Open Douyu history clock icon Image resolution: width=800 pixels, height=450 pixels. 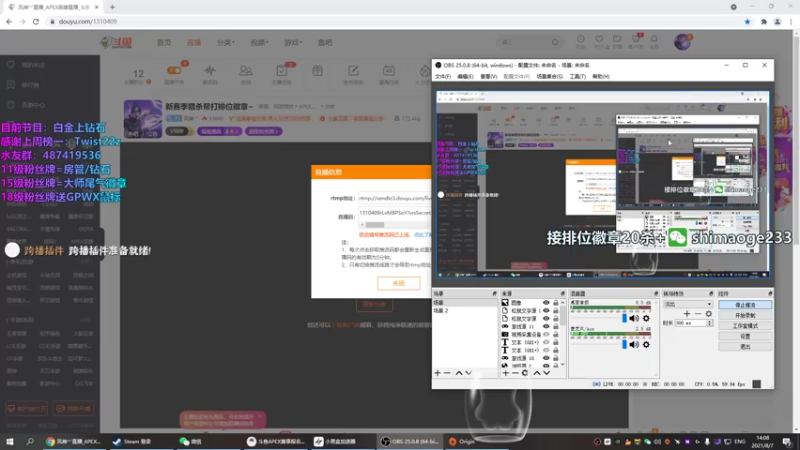pos(581,39)
